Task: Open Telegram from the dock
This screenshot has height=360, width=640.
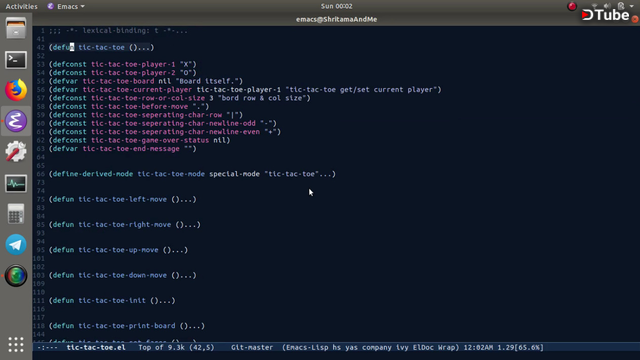Action: pos(16,244)
